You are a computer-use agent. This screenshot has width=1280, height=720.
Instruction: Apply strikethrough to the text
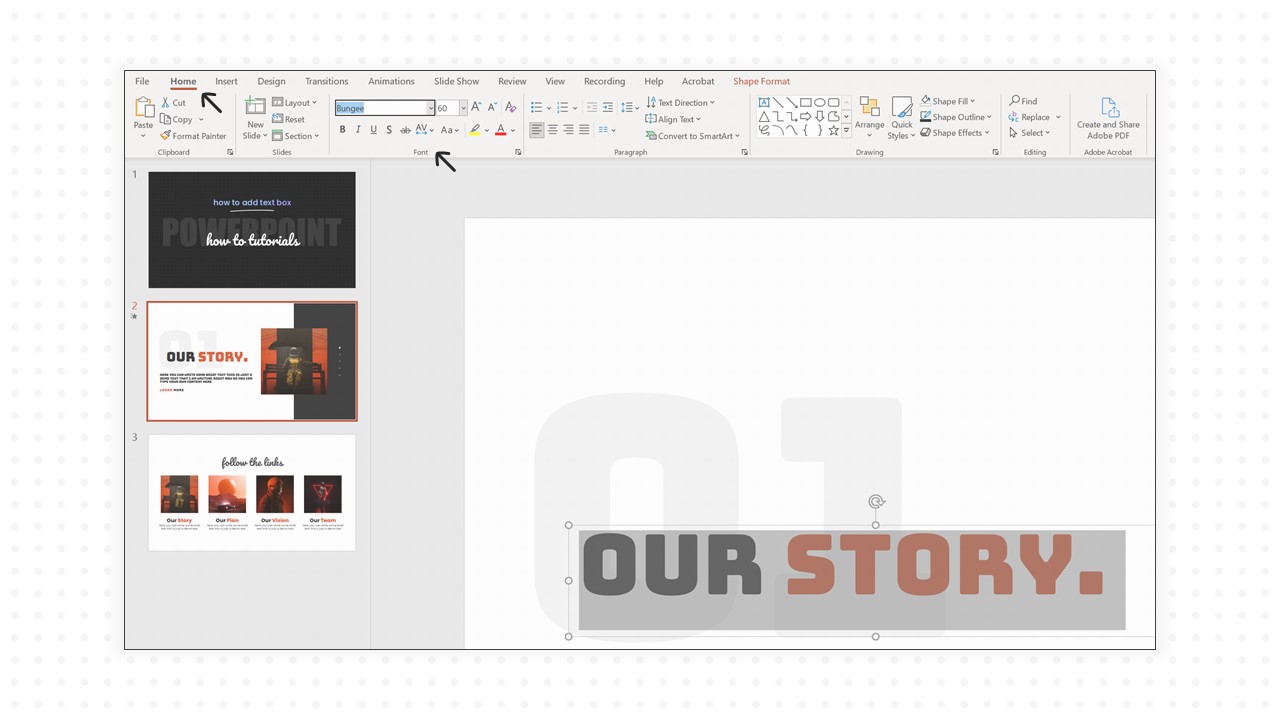(x=389, y=130)
